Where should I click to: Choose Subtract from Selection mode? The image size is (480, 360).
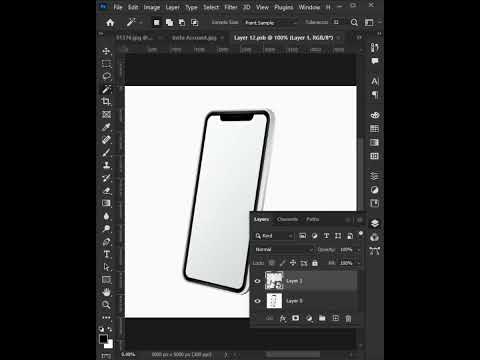[182, 23]
